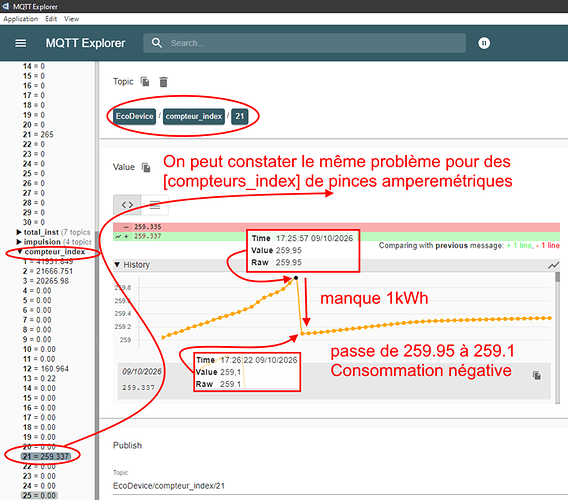Select tree item 14 = 0 at top
The width and height of the screenshot is (568, 500).
(34, 66)
